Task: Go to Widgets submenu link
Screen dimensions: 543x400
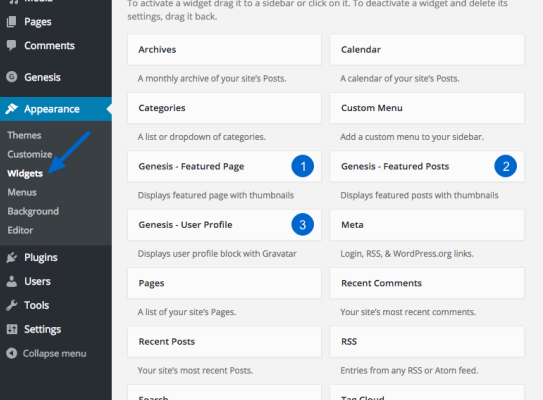Action: pyautogui.click(x=25, y=174)
